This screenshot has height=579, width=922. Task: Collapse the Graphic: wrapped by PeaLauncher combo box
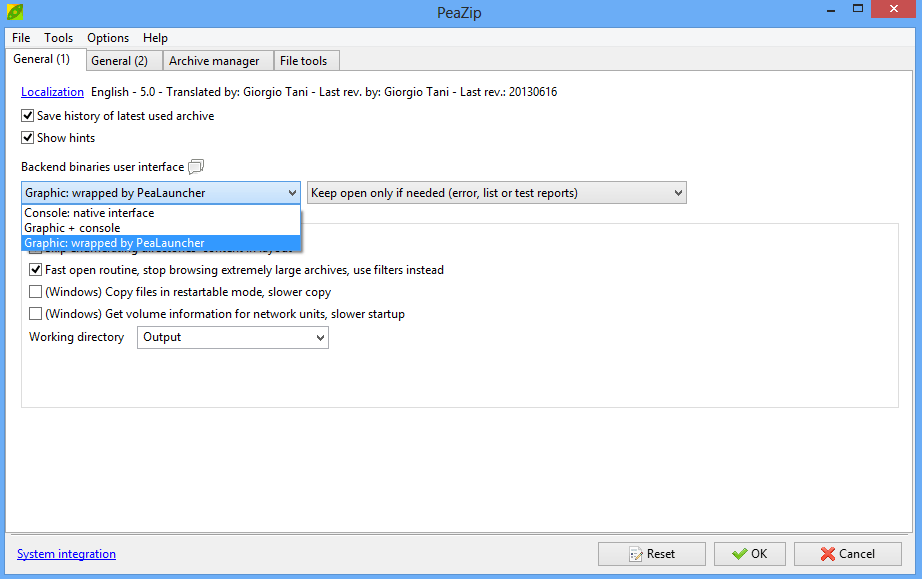coord(161,193)
